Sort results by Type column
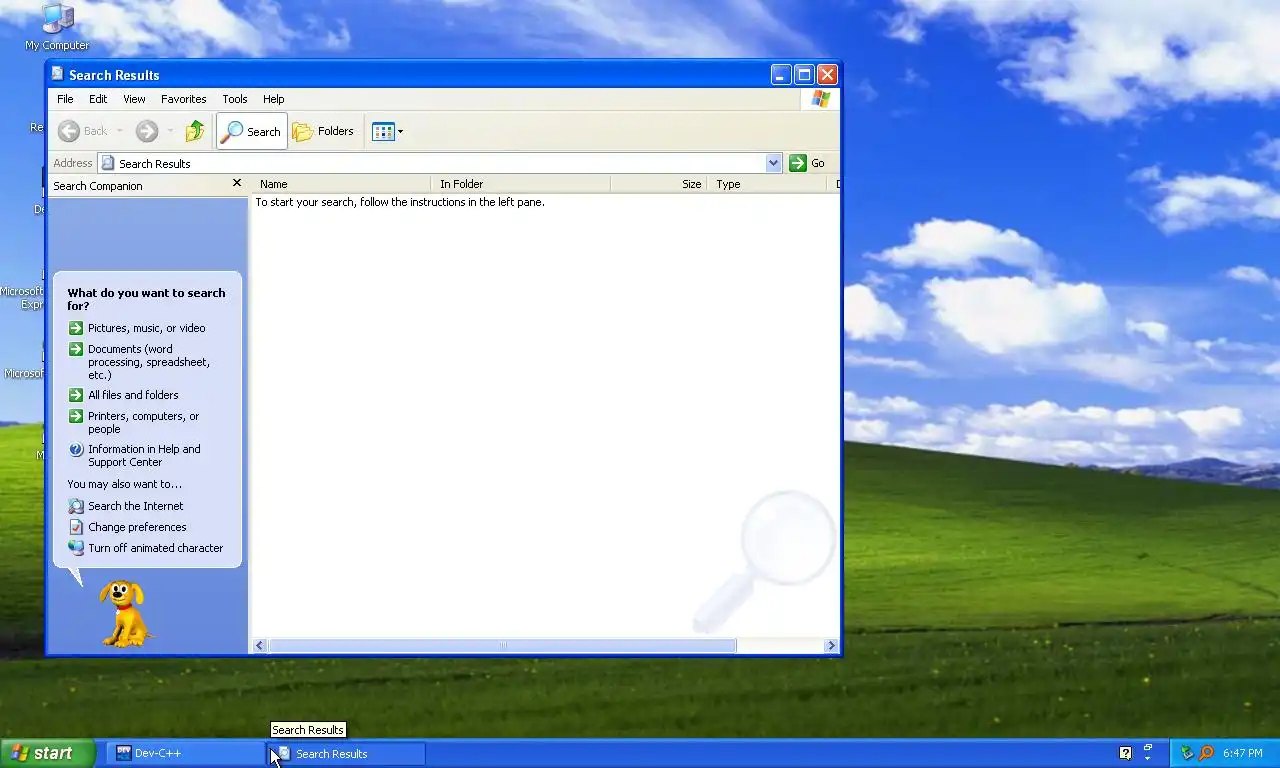 768,184
